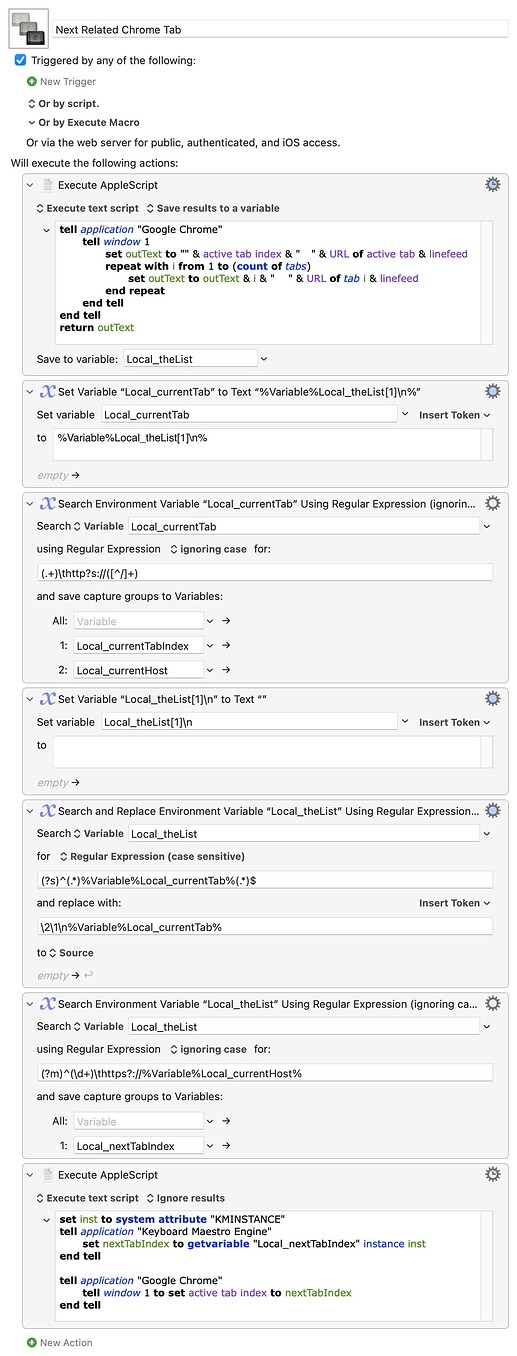Click the '(?s)^(.*)%Variable%Local_currentTab%(.*)$' search field
Screen dimensions: 517x1356
(264, 880)
